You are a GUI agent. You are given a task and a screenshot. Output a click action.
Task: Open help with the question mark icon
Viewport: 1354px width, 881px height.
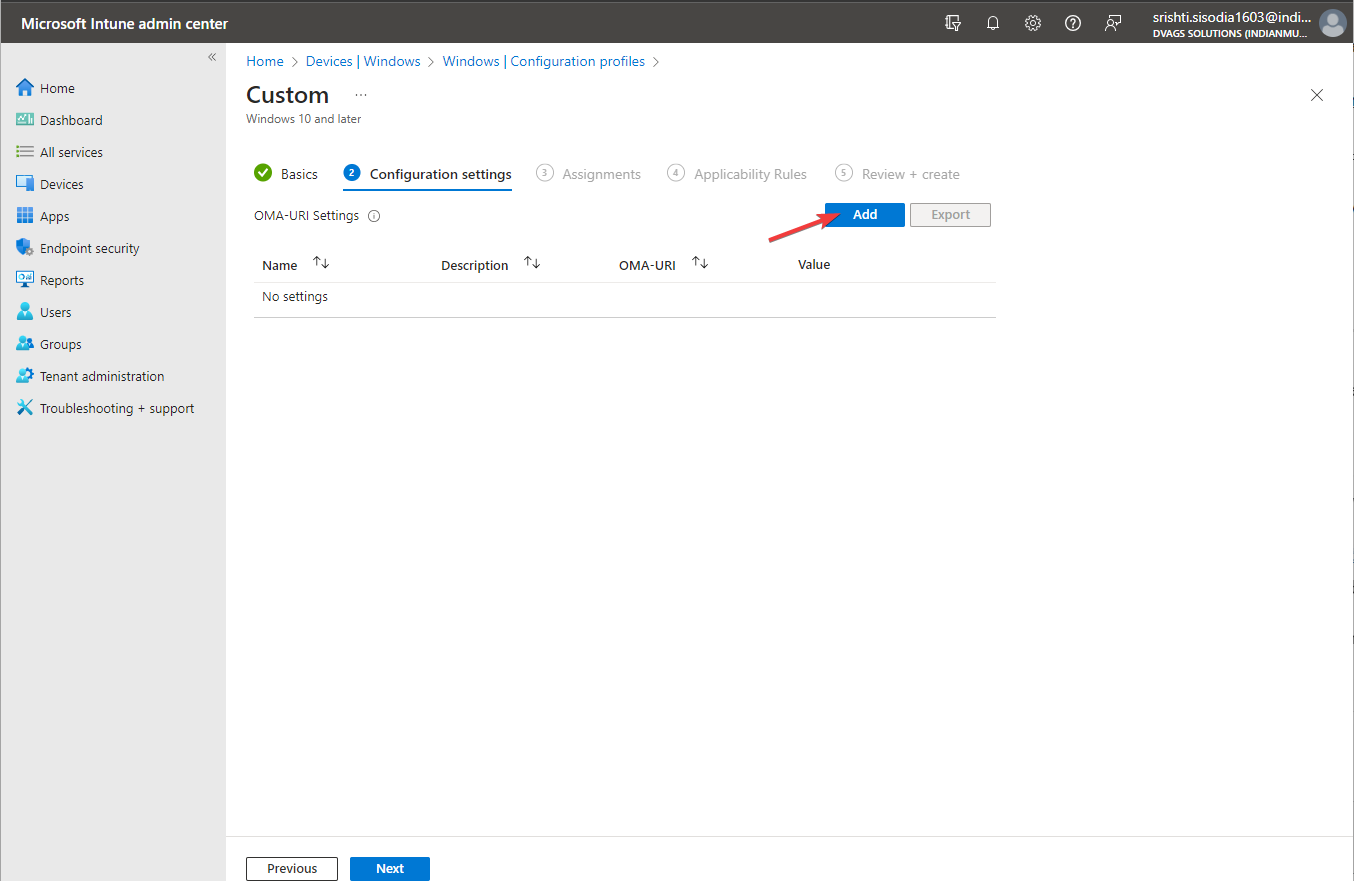(1073, 22)
